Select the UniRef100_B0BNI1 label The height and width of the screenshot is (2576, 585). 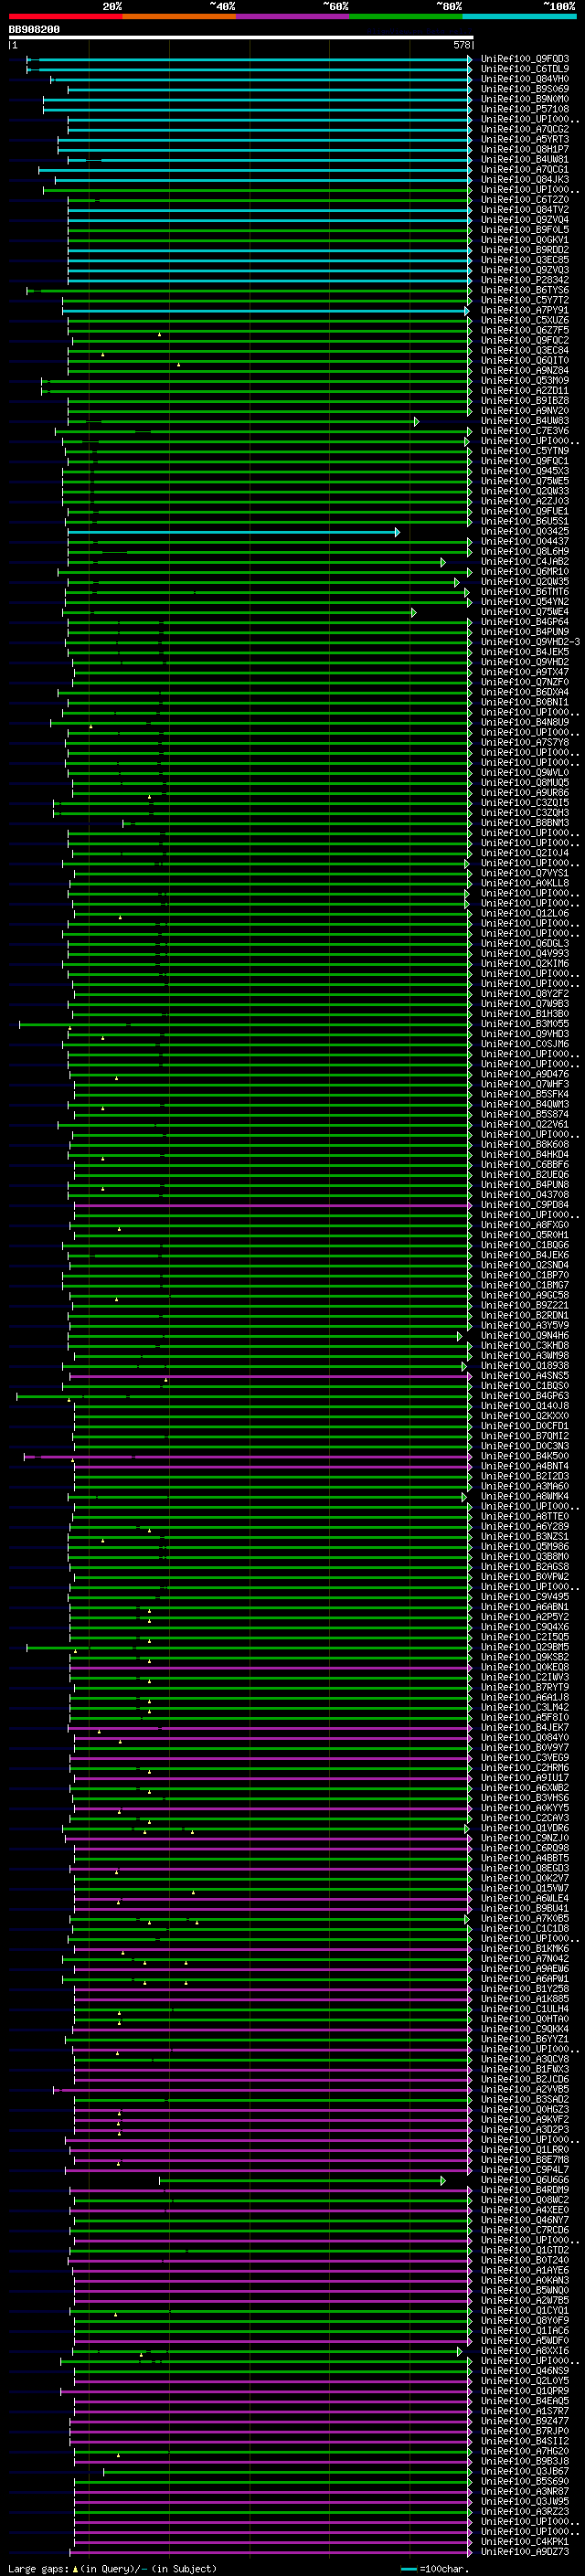pos(525,703)
